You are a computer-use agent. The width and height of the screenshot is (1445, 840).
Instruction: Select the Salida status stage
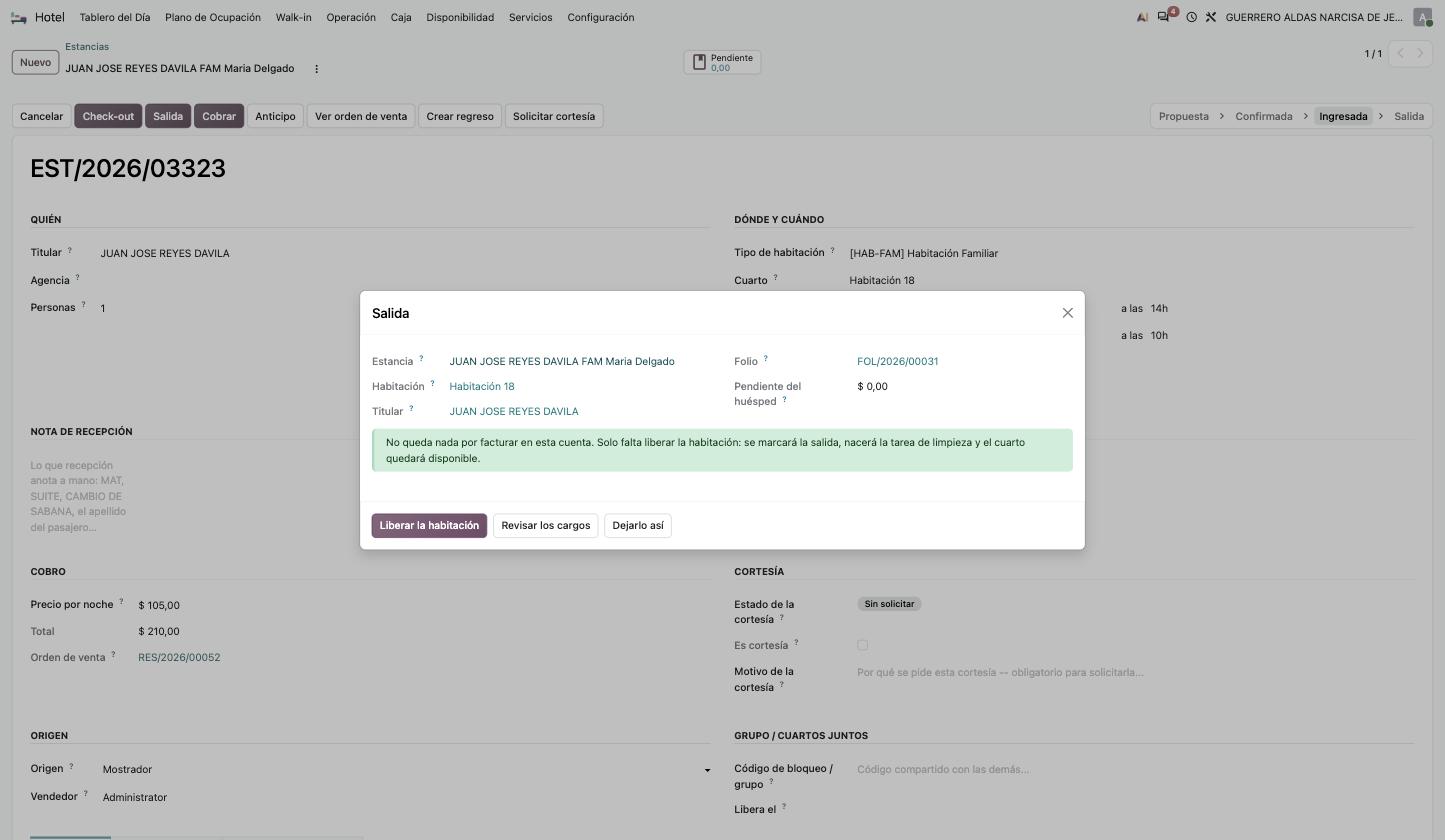(x=1408, y=116)
